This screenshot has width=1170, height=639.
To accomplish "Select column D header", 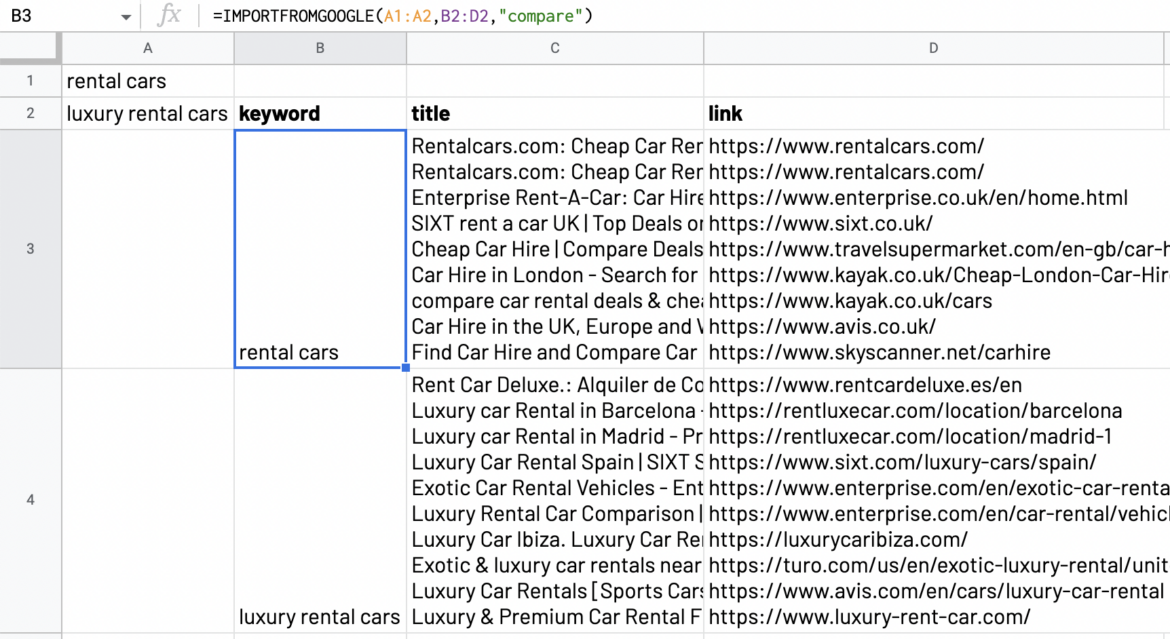I will pos(935,48).
